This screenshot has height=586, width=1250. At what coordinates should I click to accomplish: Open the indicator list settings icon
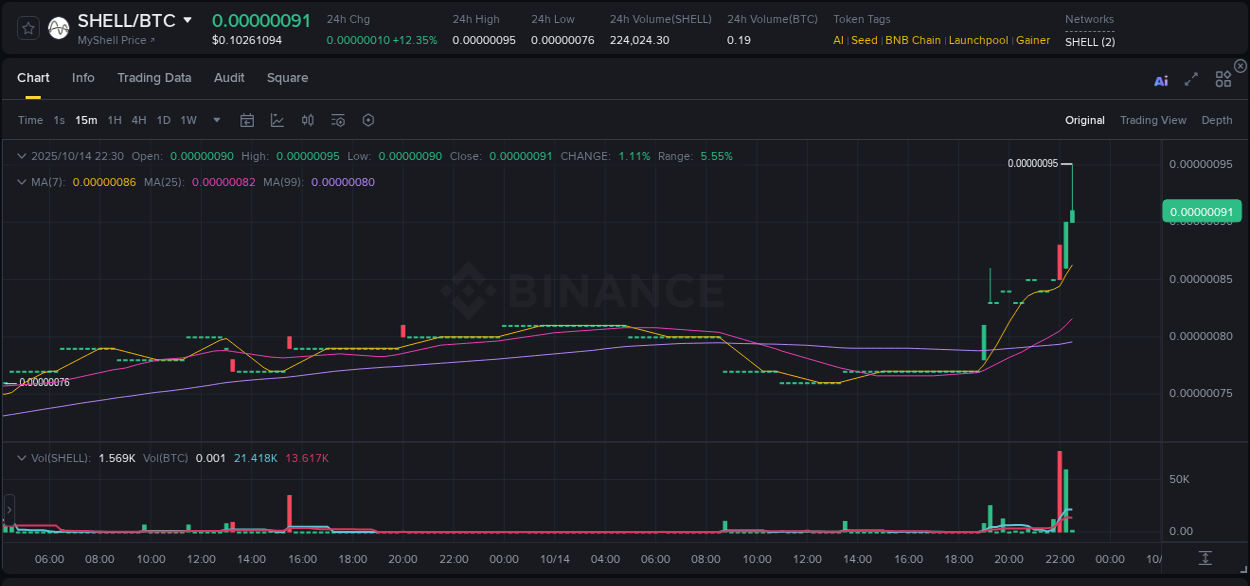(337, 120)
